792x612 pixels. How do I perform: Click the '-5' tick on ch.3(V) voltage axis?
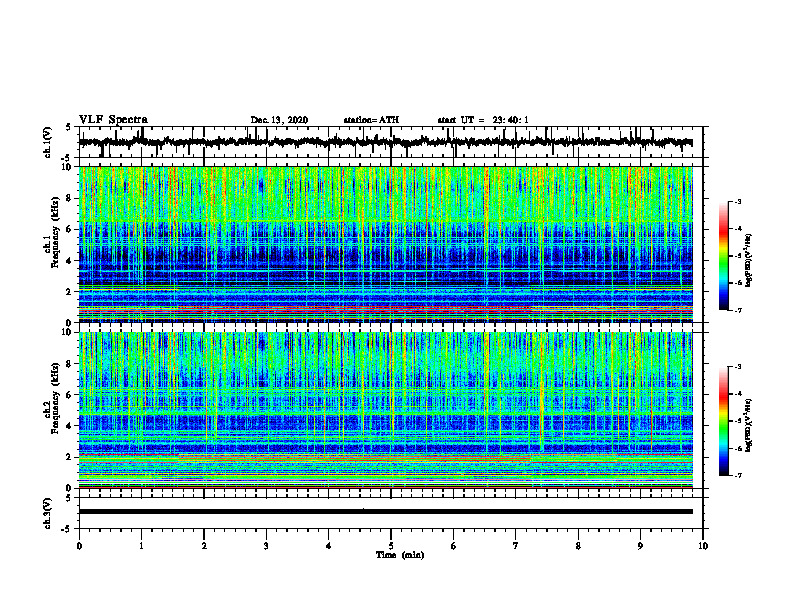[66, 529]
